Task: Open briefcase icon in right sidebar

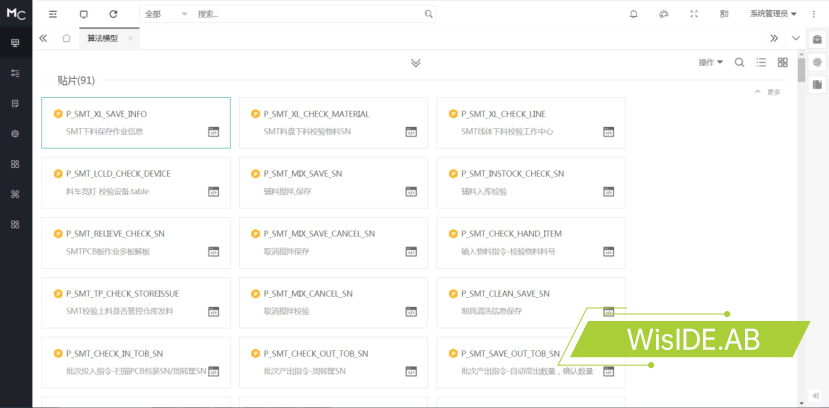Action: (817, 40)
